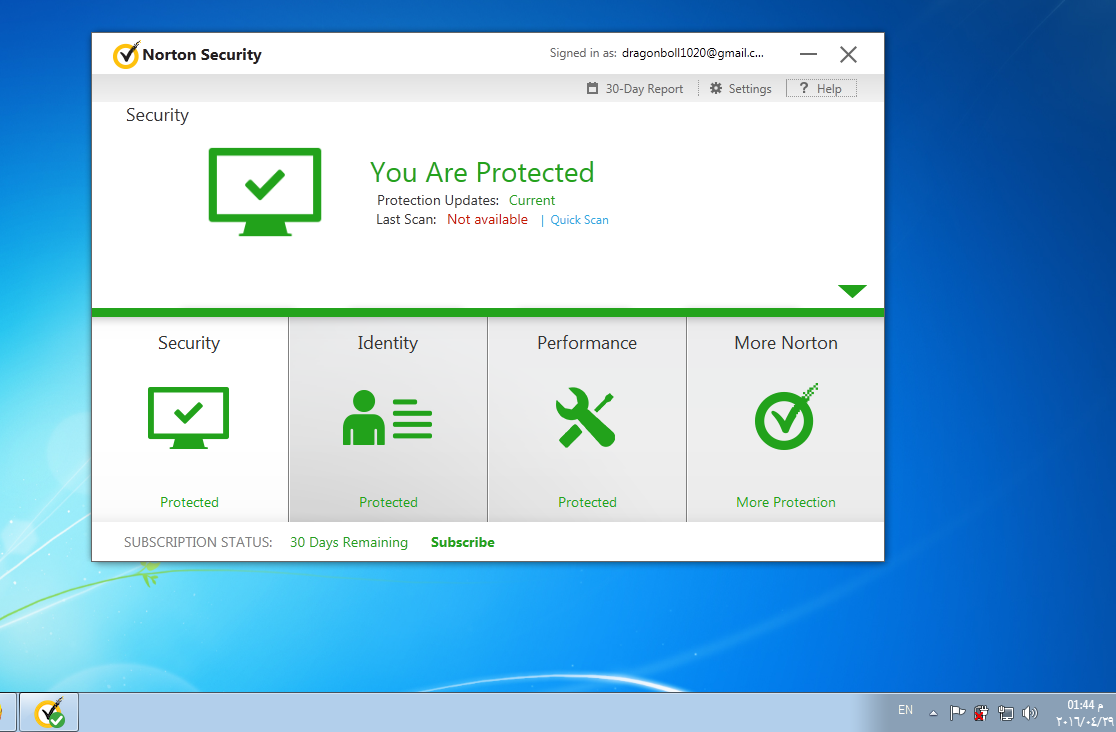Screen dimensions: 1116x732
Task: Expand the green down arrow panel
Action: click(x=852, y=291)
